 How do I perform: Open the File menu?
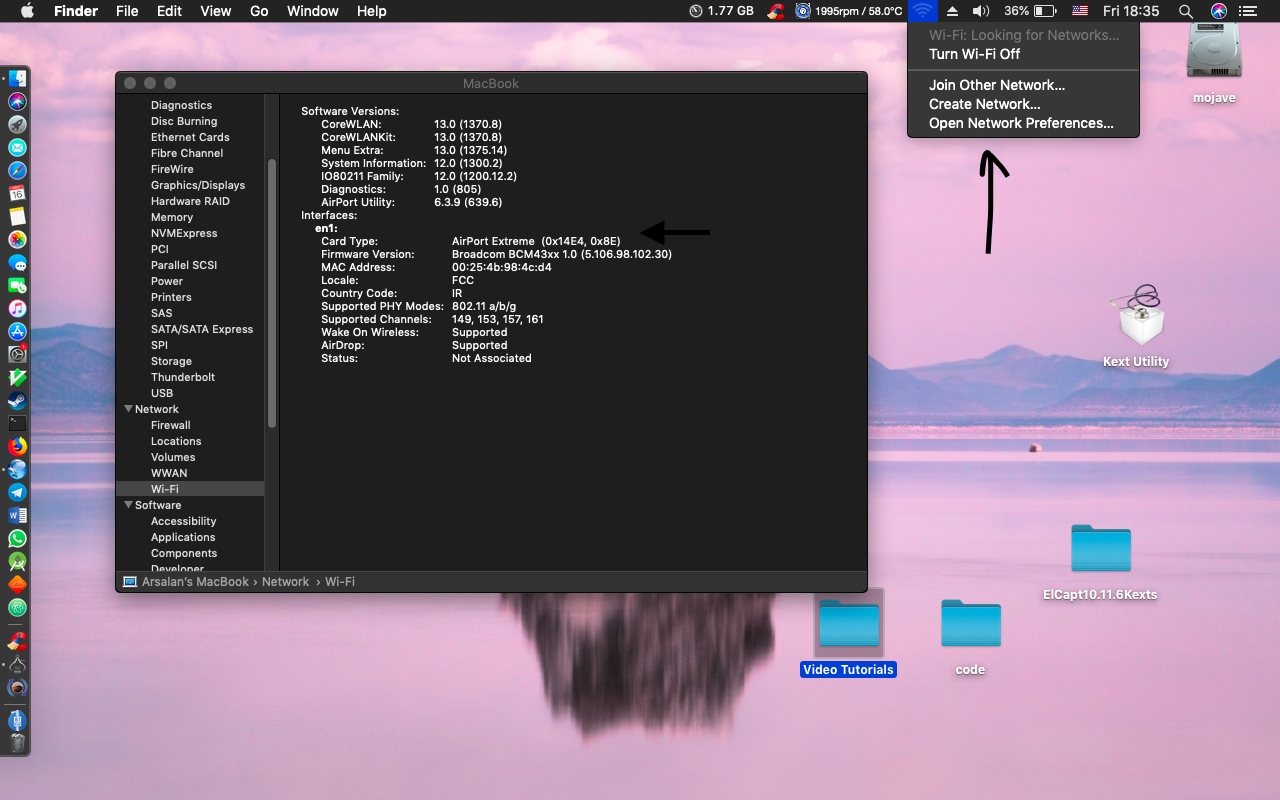point(127,11)
